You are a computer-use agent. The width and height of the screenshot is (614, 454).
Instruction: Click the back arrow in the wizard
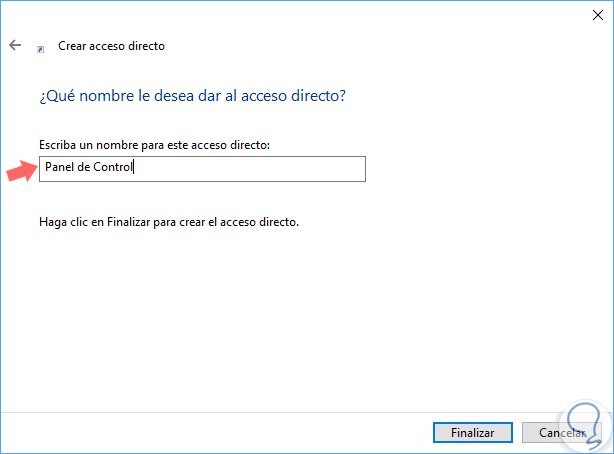[x=15, y=45]
